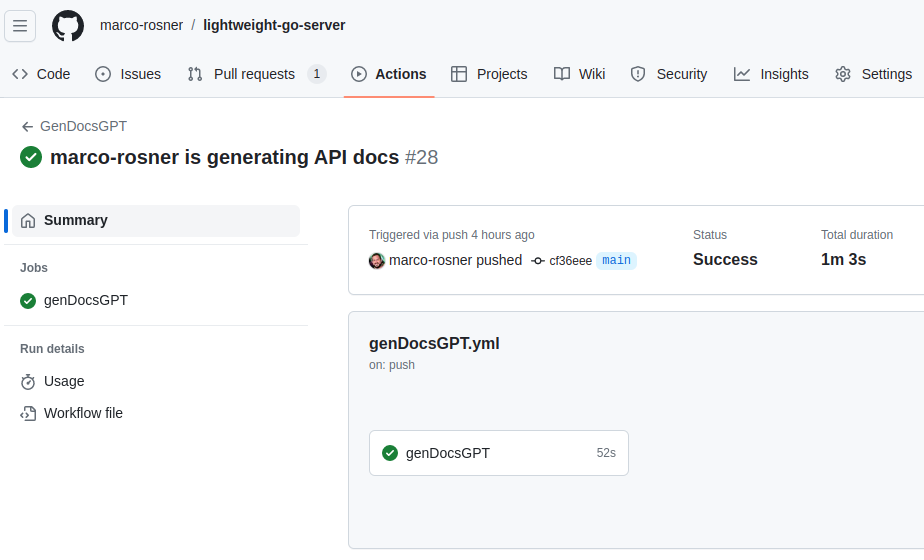The height and width of the screenshot is (560, 924).
Task: Open the genDocsGPT job card in graph
Action: (499, 453)
